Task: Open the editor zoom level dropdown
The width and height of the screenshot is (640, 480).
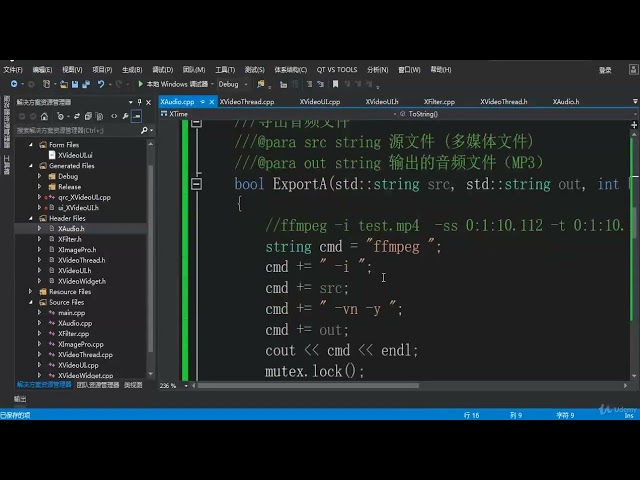Action: [187, 386]
